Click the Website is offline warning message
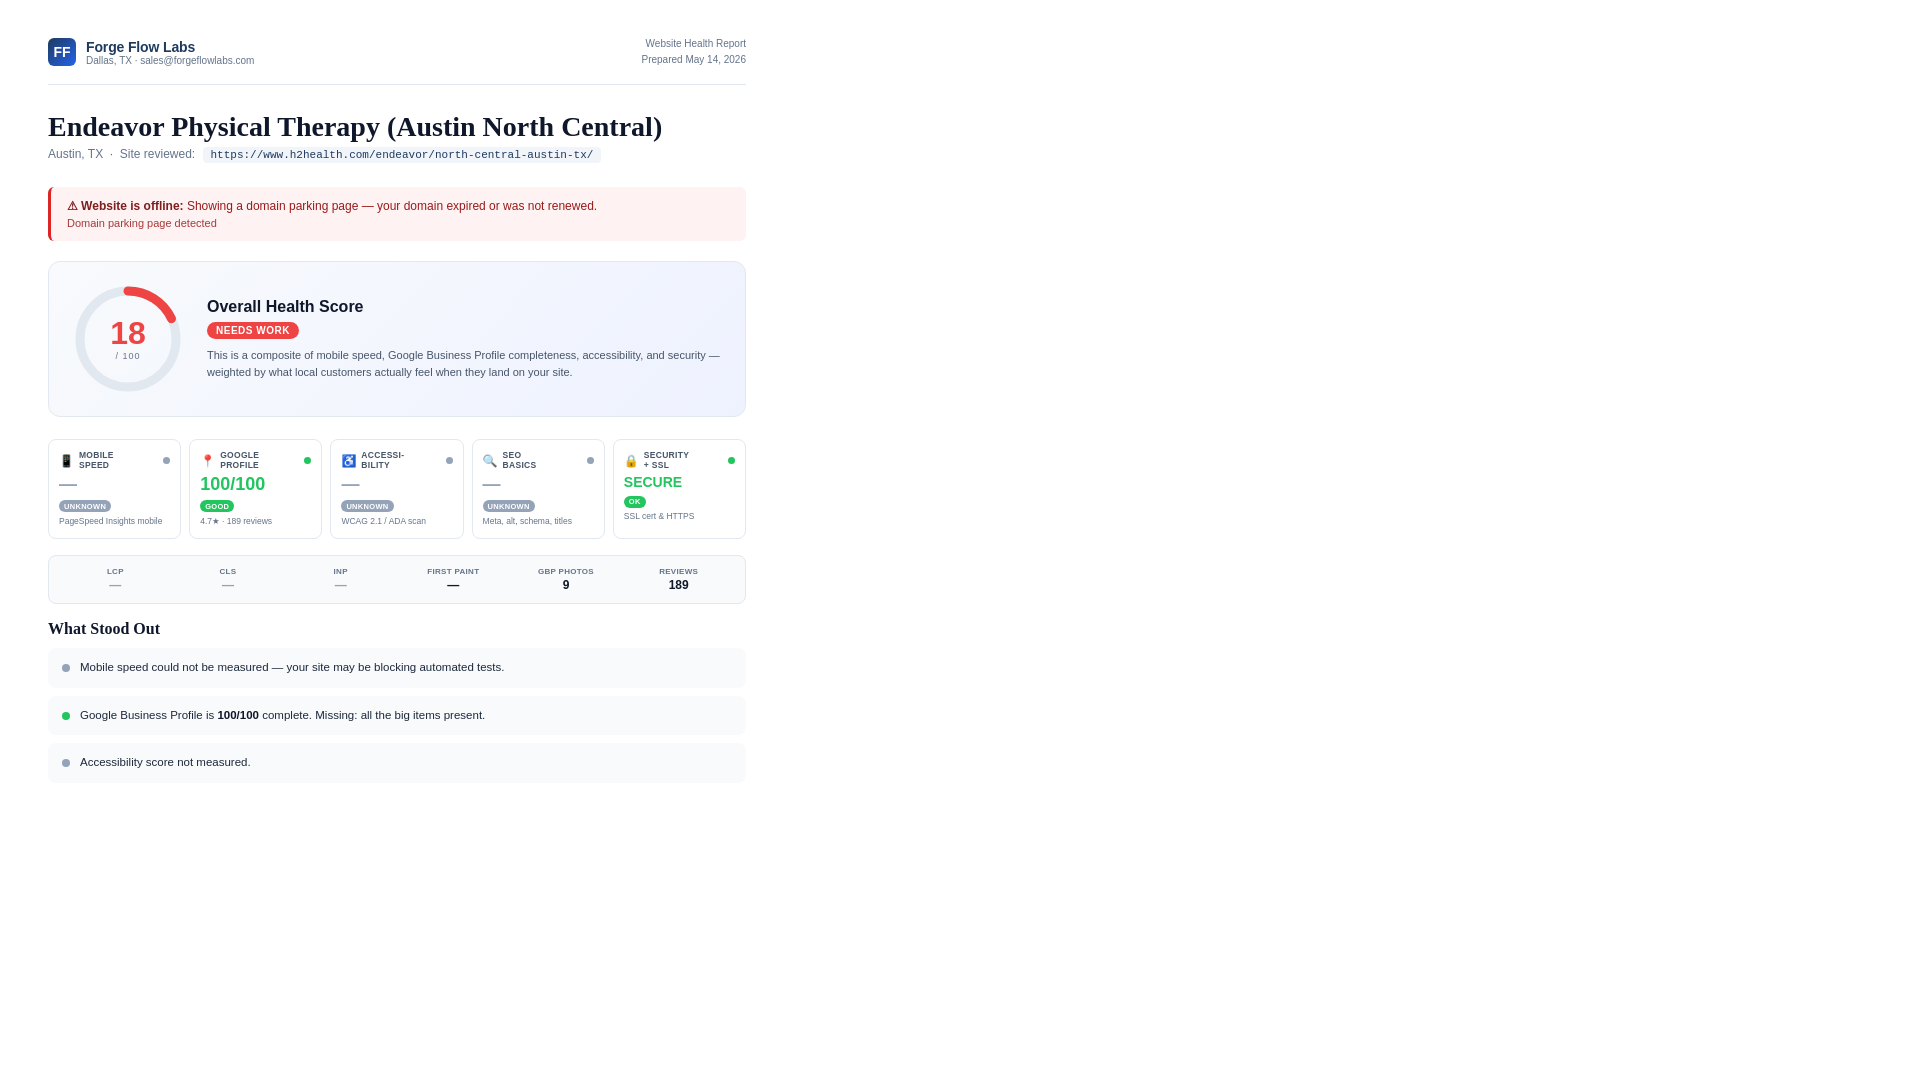Viewport: 1920px width, 1080px height. [332, 207]
